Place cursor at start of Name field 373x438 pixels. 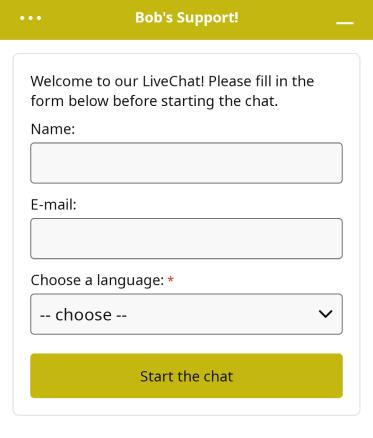35,163
